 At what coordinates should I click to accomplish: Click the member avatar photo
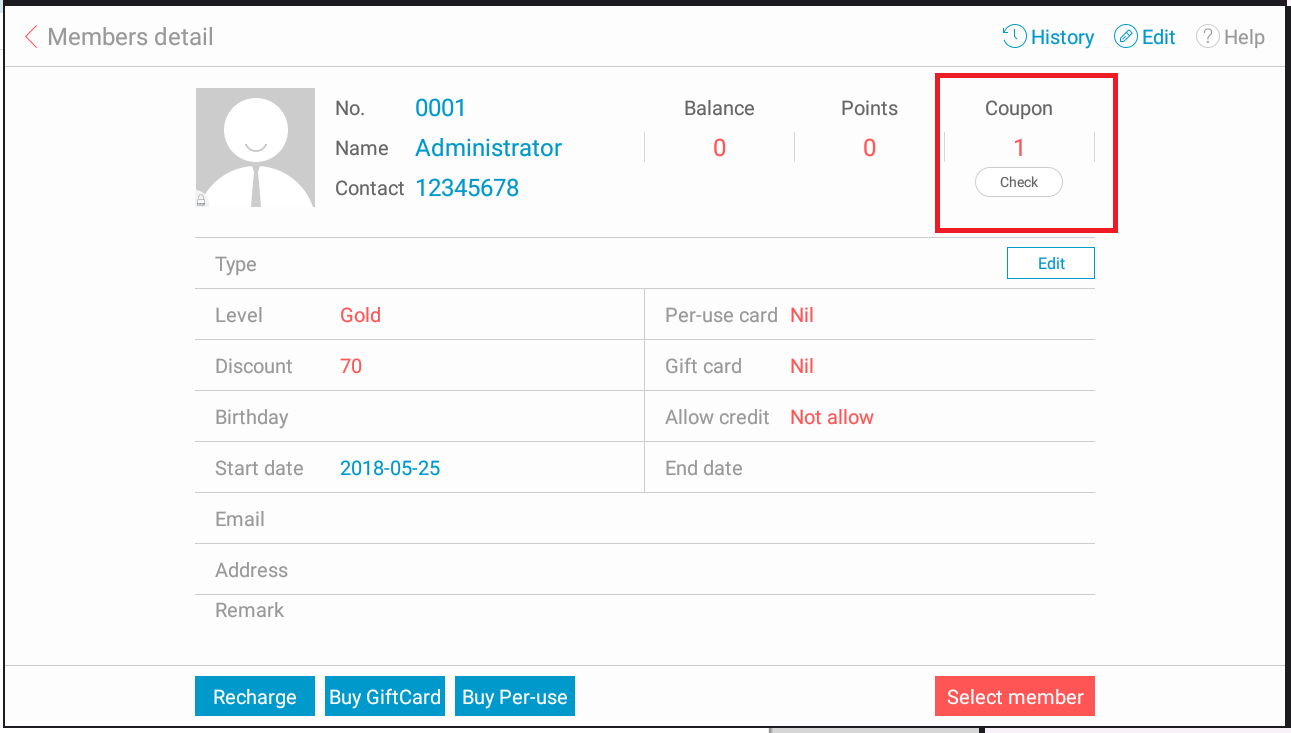(x=255, y=148)
